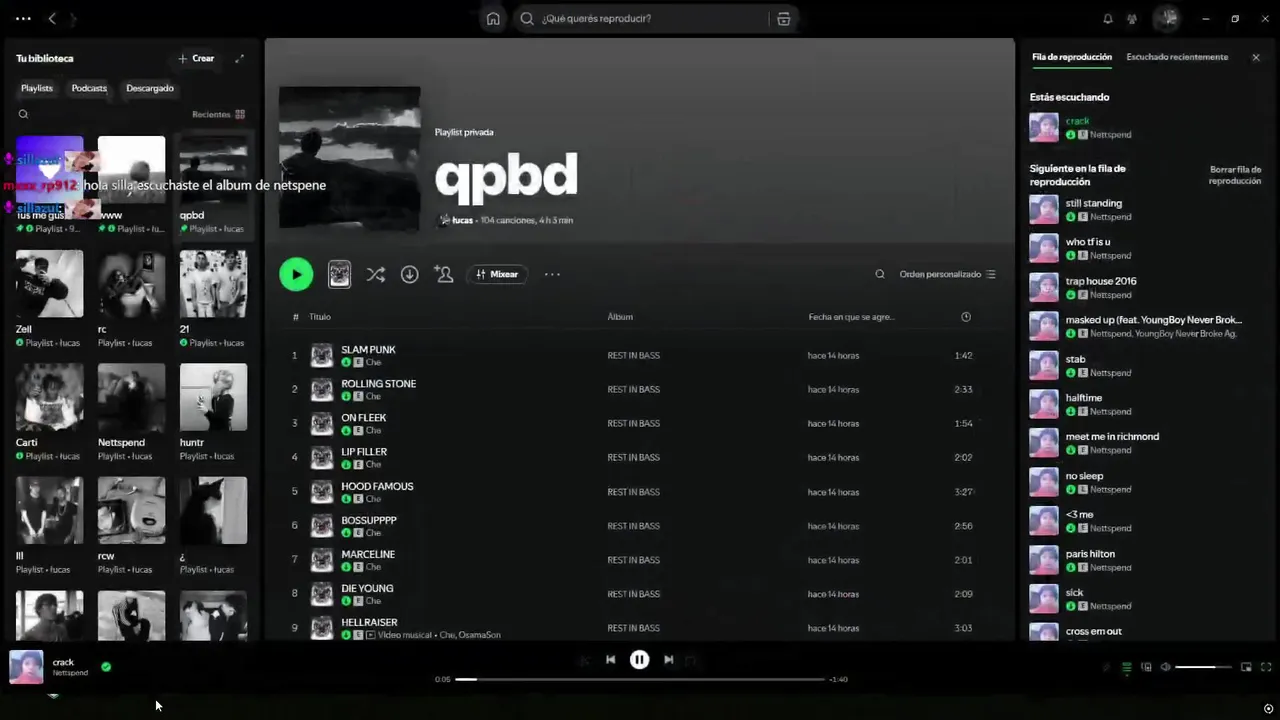Skip to previous track
Viewport: 1280px width, 720px height.
610,660
